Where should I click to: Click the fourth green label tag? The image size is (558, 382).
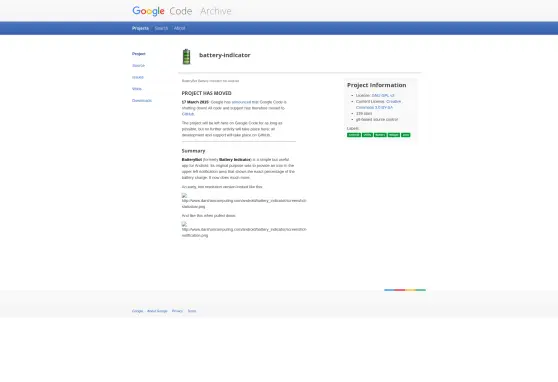(394, 135)
